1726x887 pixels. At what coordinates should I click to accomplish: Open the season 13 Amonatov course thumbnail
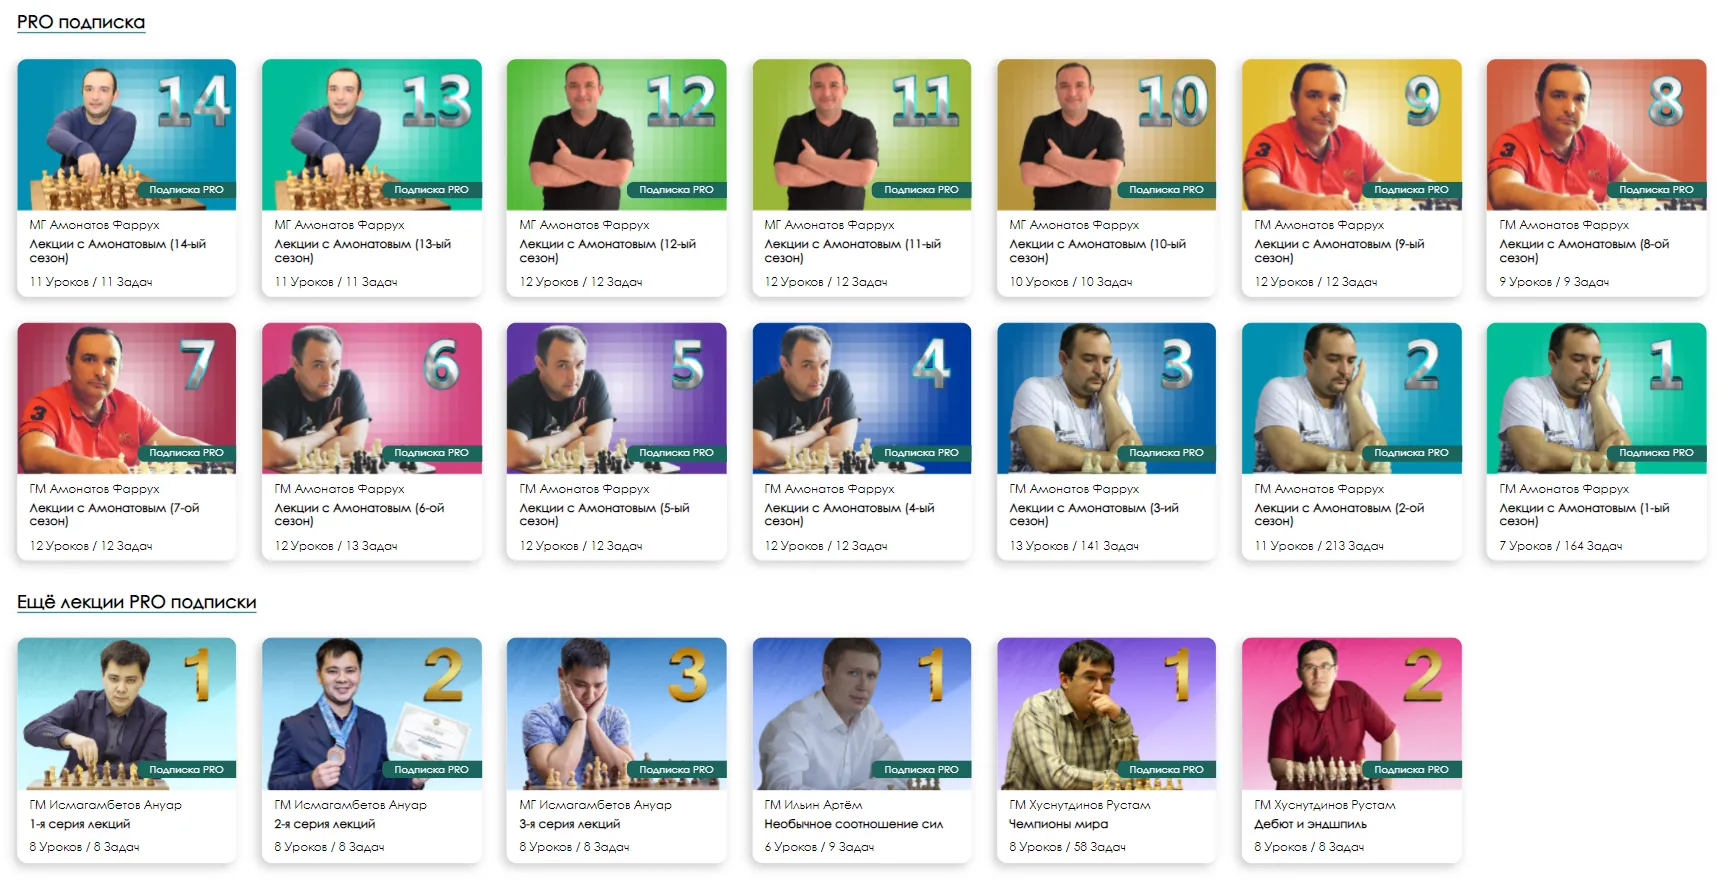pyautogui.click(x=372, y=134)
